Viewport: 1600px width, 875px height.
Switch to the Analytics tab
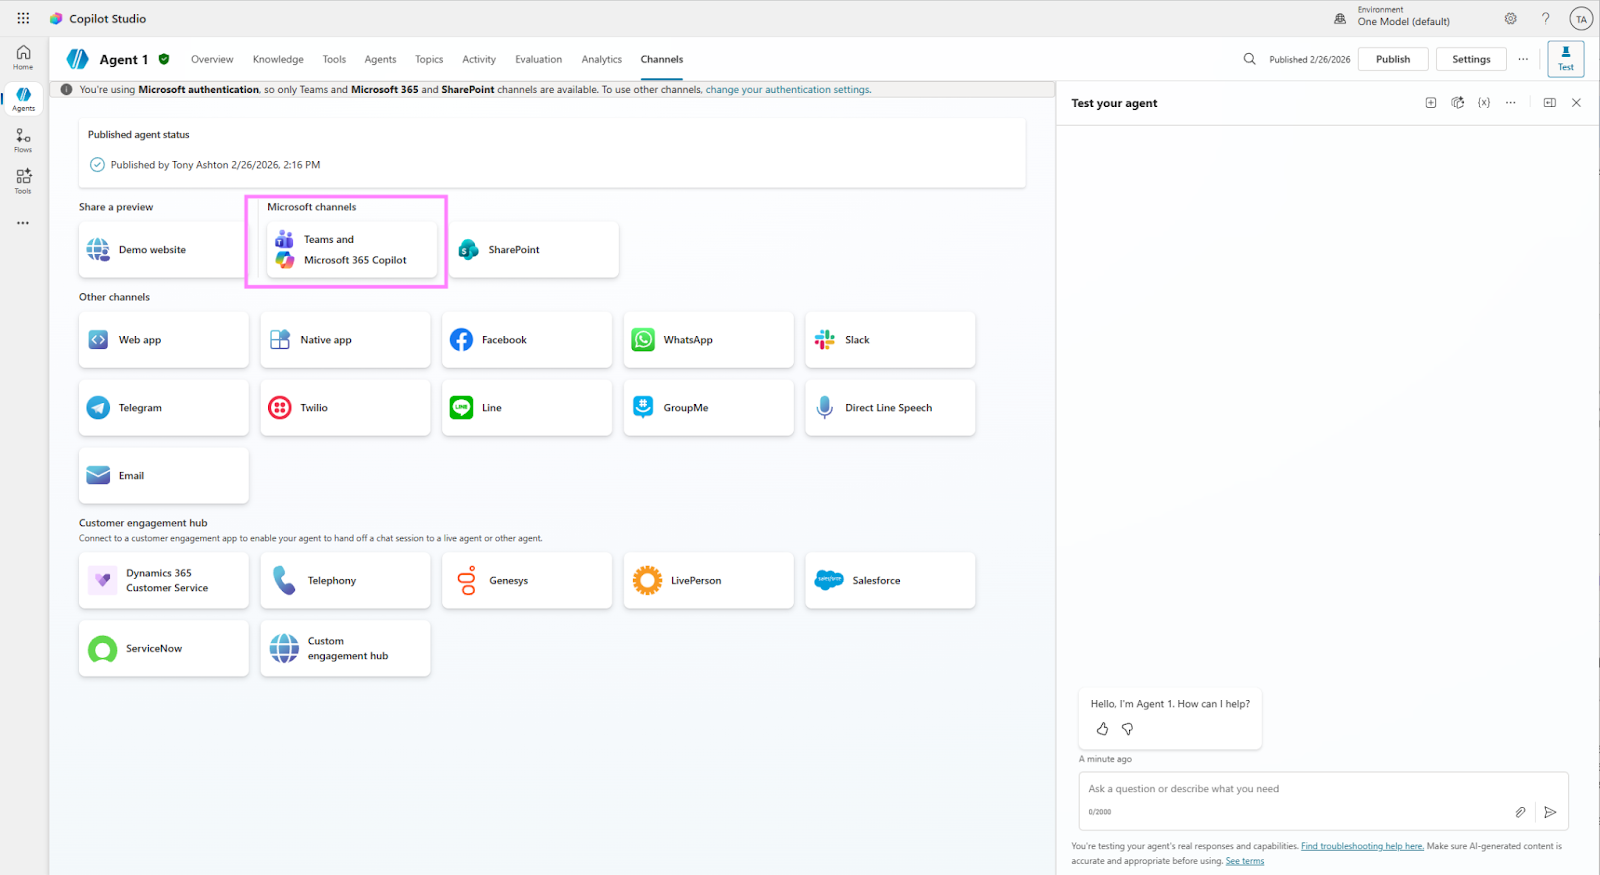point(601,59)
